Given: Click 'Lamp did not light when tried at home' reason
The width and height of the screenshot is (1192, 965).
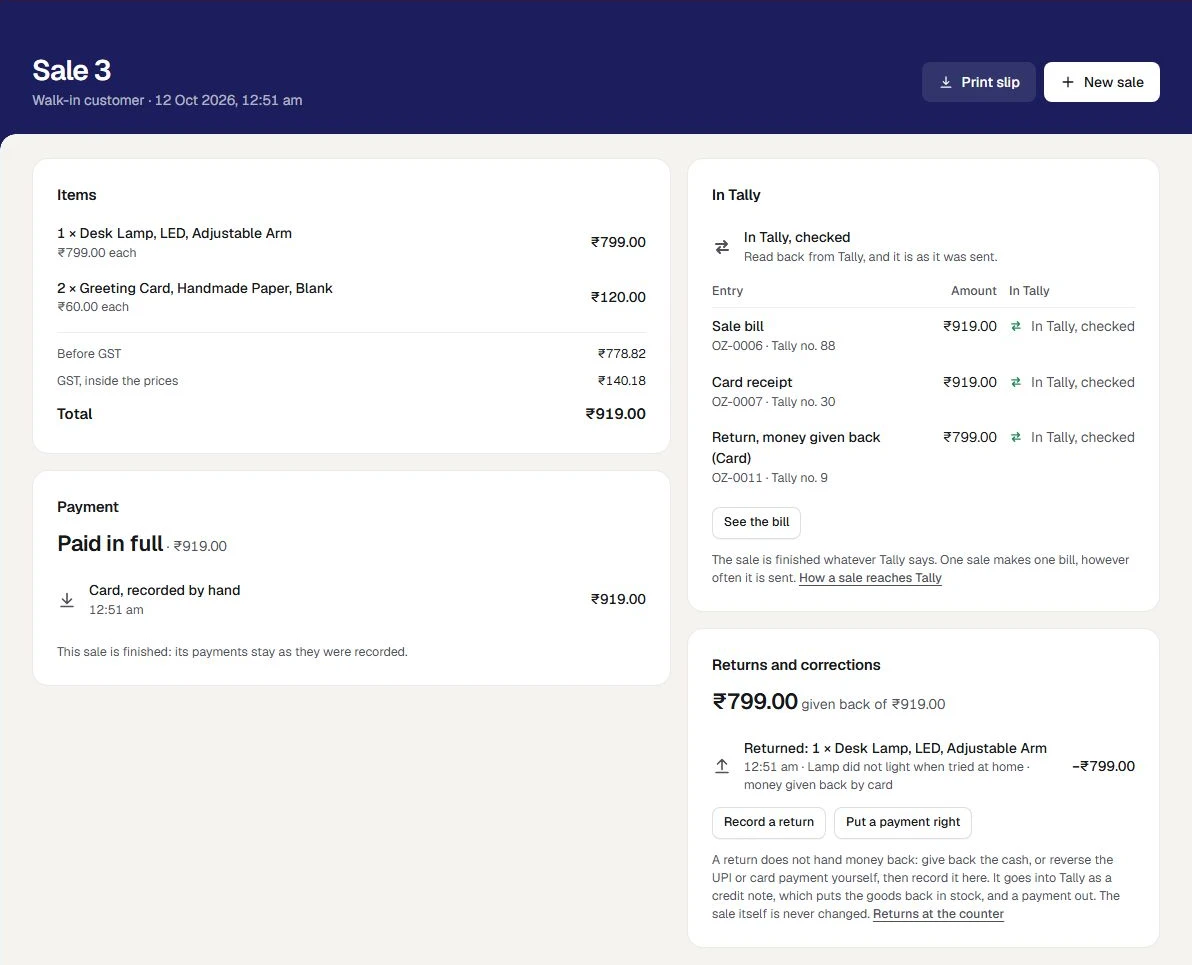Looking at the screenshot, I should [x=915, y=767].
